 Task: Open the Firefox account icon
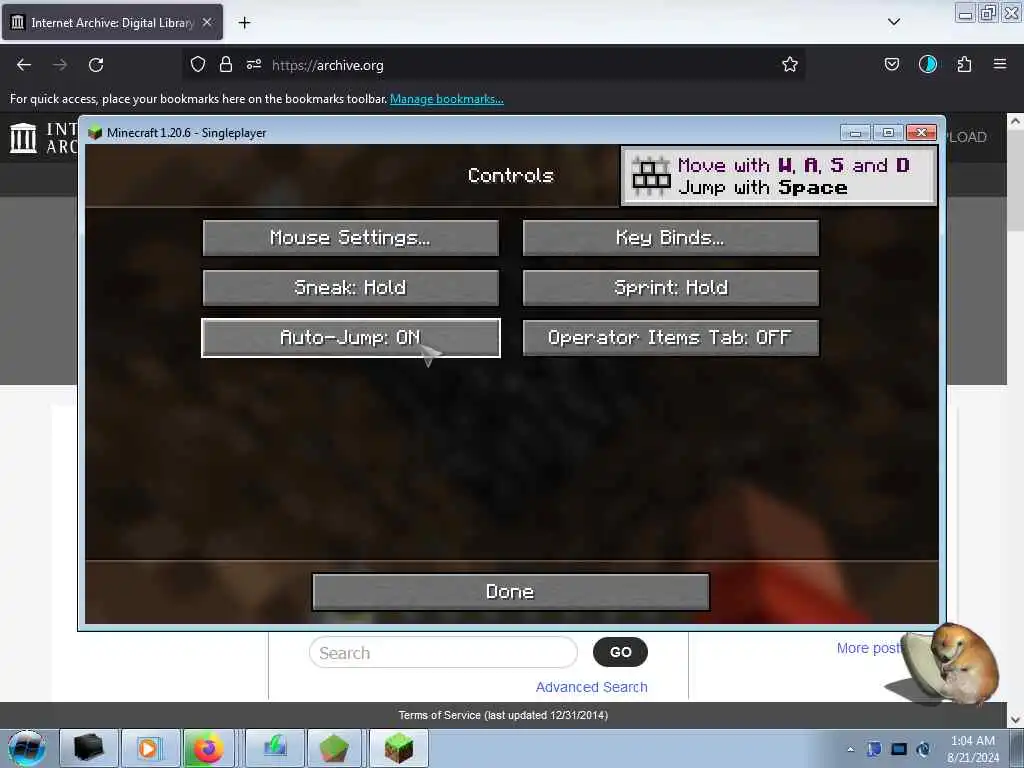click(x=928, y=64)
